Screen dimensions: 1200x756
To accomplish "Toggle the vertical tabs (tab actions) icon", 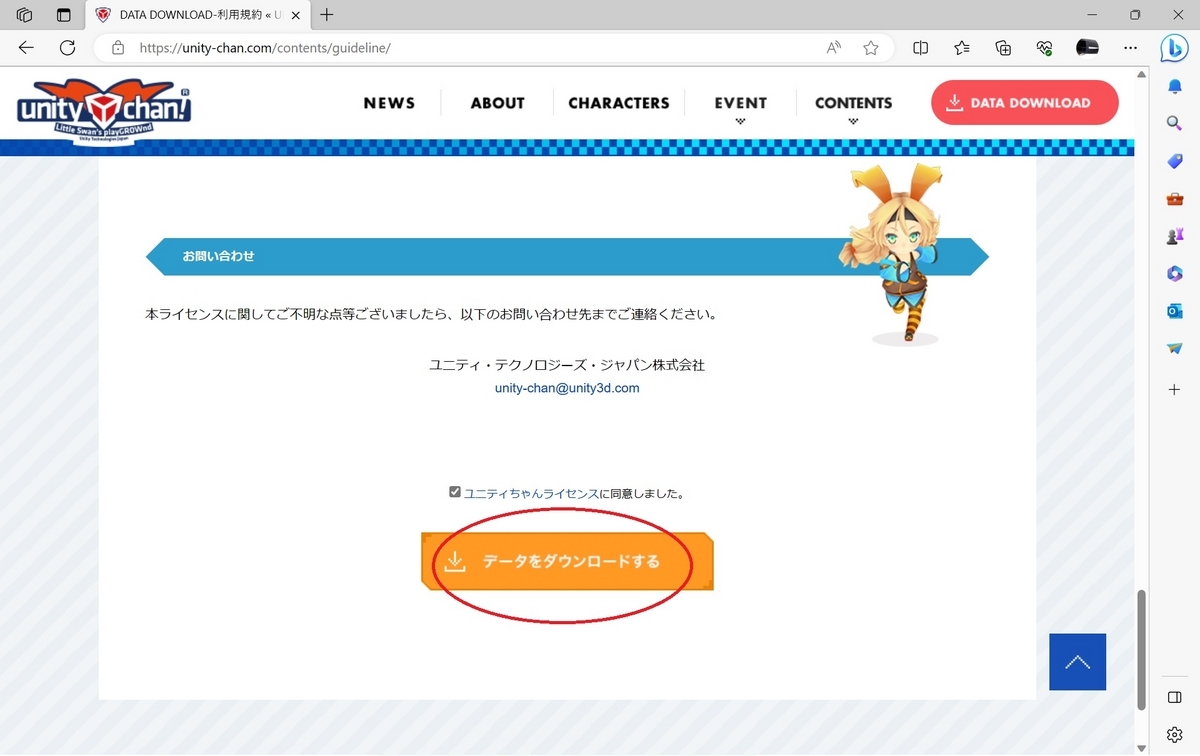I will pyautogui.click(x=64, y=15).
